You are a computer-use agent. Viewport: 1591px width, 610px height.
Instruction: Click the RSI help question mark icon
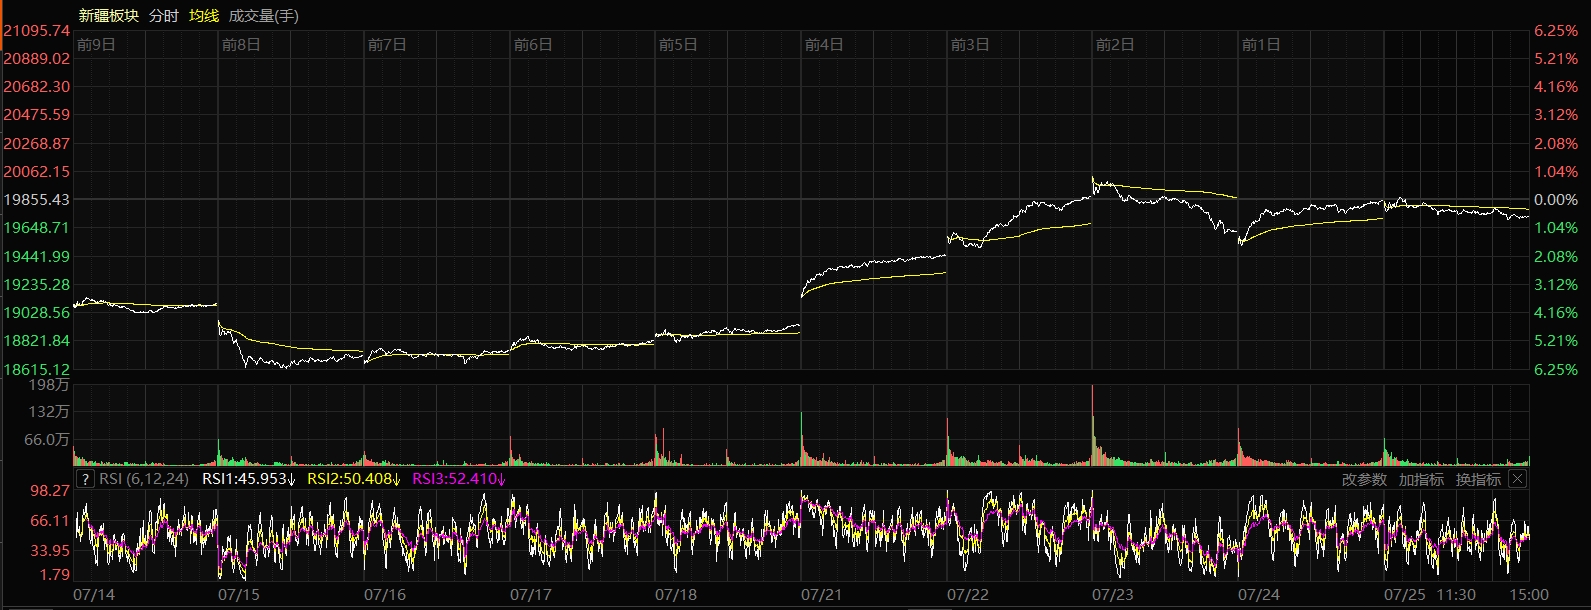[x=85, y=479]
